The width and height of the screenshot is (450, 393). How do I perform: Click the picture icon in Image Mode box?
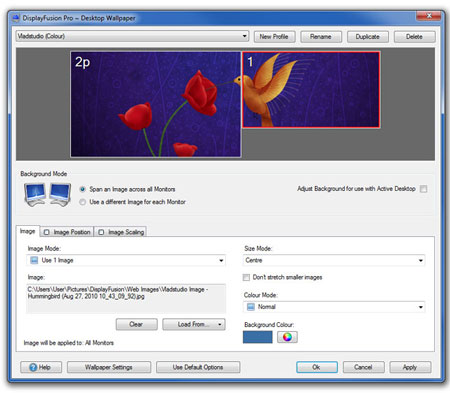tap(34, 260)
